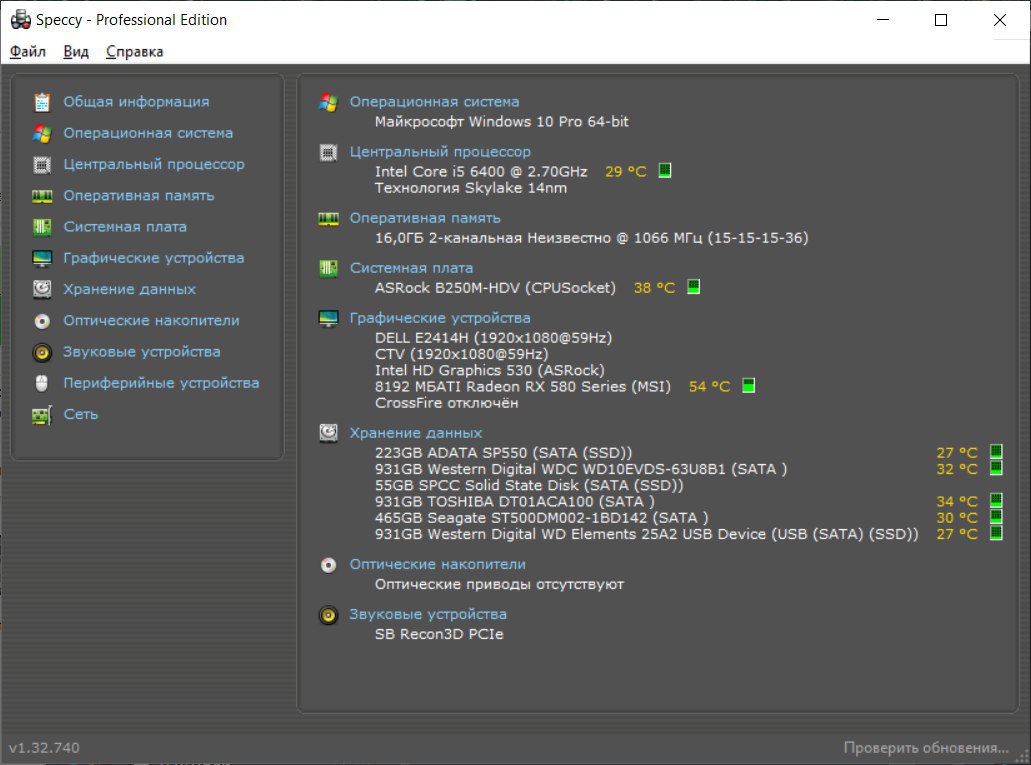Click the network card icon beside Сеть
1031x765 pixels.
[42, 415]
